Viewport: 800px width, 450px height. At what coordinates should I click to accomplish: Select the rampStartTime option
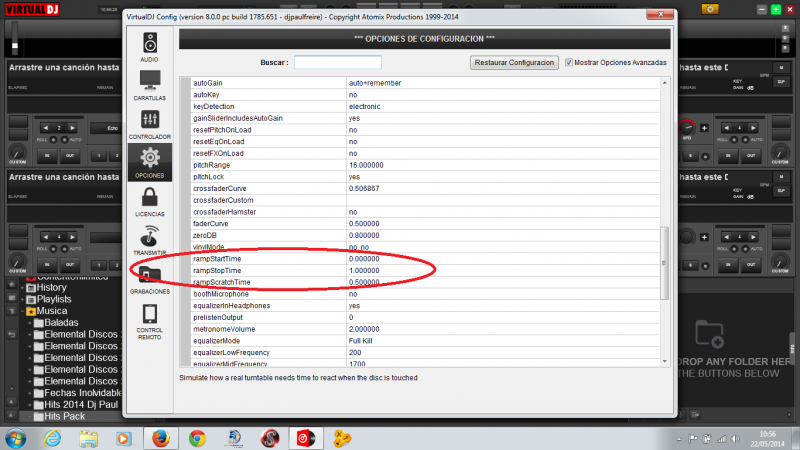point(424,259)
